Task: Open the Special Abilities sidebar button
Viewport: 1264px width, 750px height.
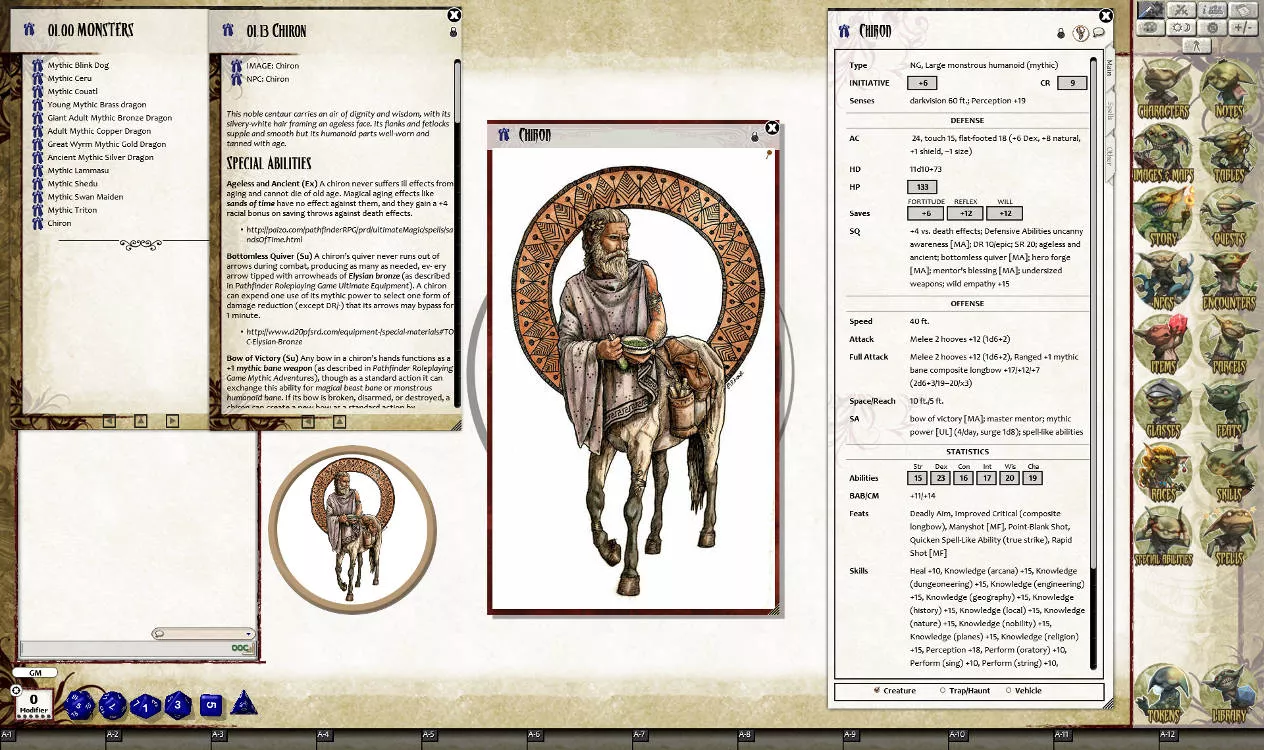Action: pos(1163,537)
